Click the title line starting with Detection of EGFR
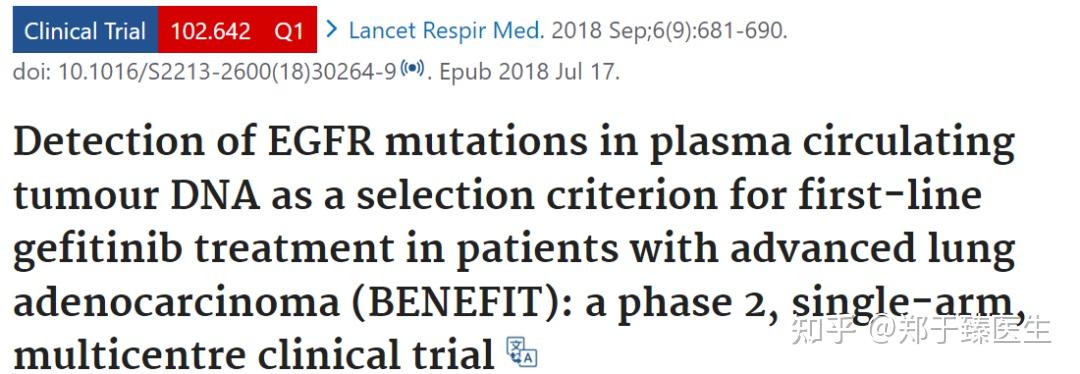1080x374 pixels. pos(514,142)
